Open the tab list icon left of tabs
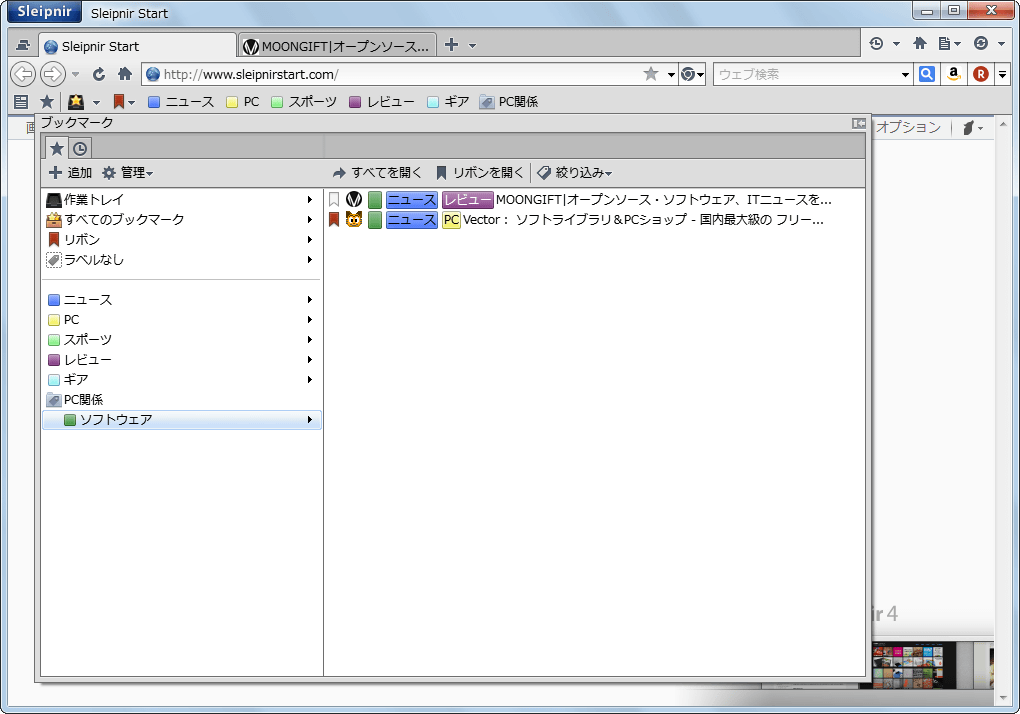Image resolution: width=1020 pixels, height=714 pixels. 23,46
